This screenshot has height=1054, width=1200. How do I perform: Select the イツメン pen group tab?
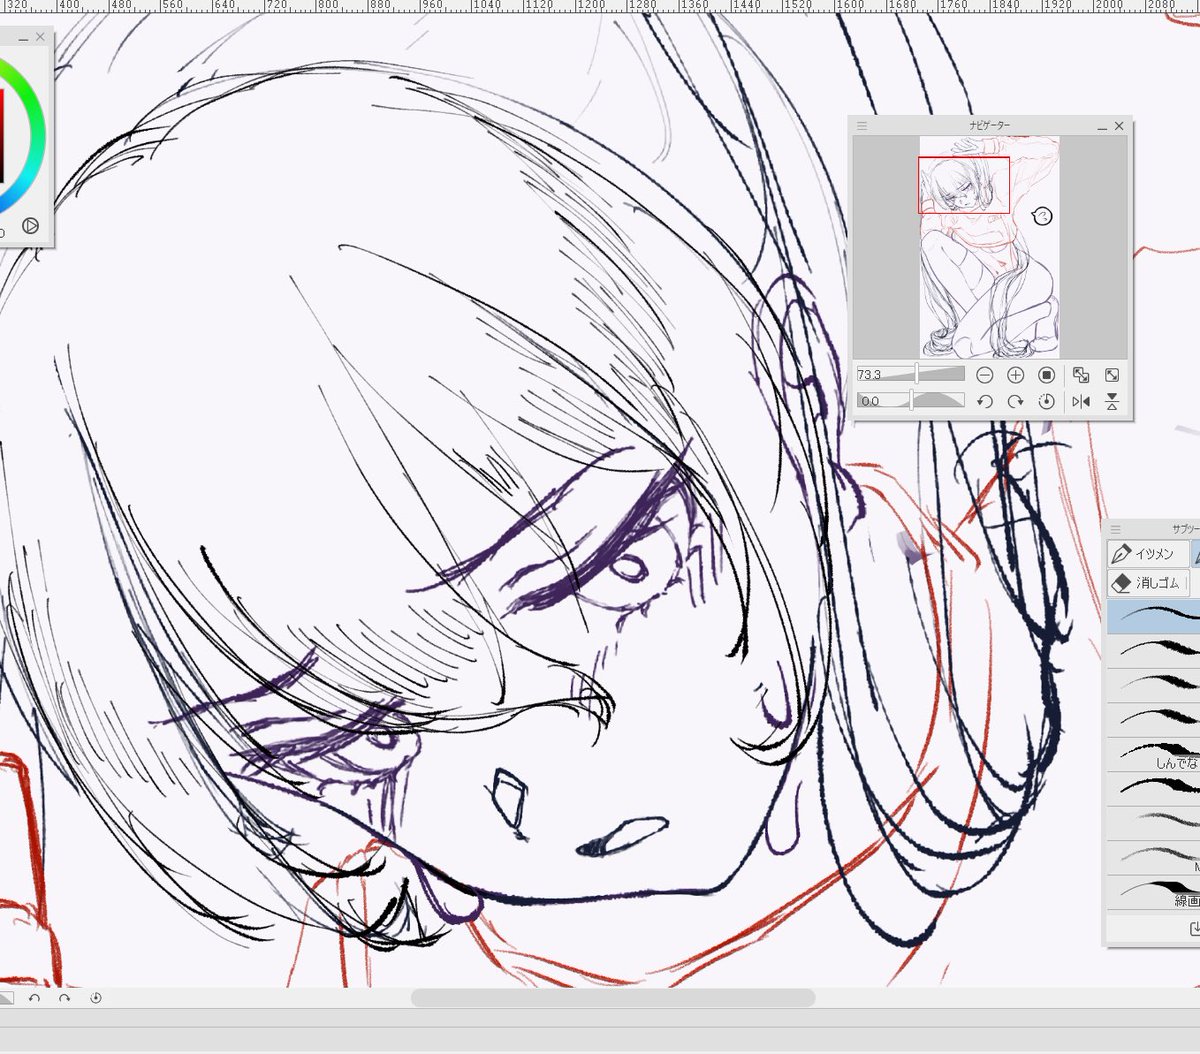(1147, 553)
